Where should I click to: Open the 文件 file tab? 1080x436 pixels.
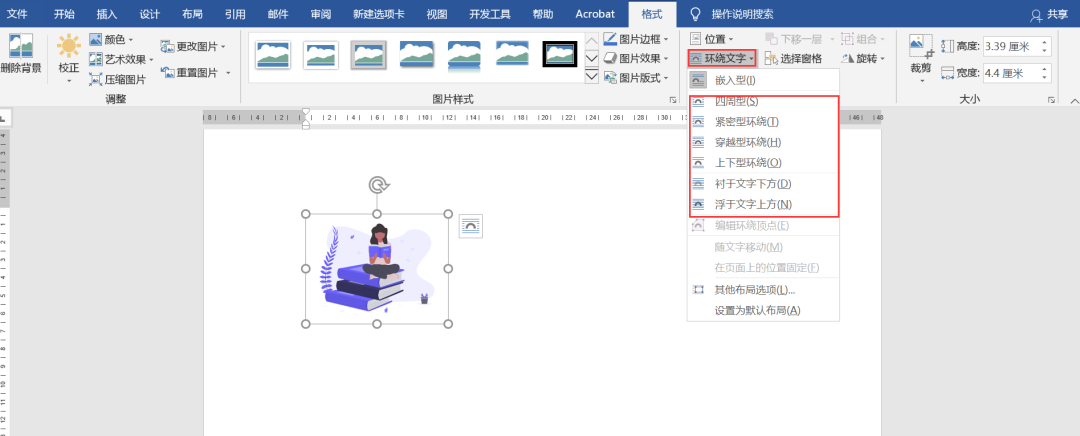pyautogui.click(x=17, y=14)
